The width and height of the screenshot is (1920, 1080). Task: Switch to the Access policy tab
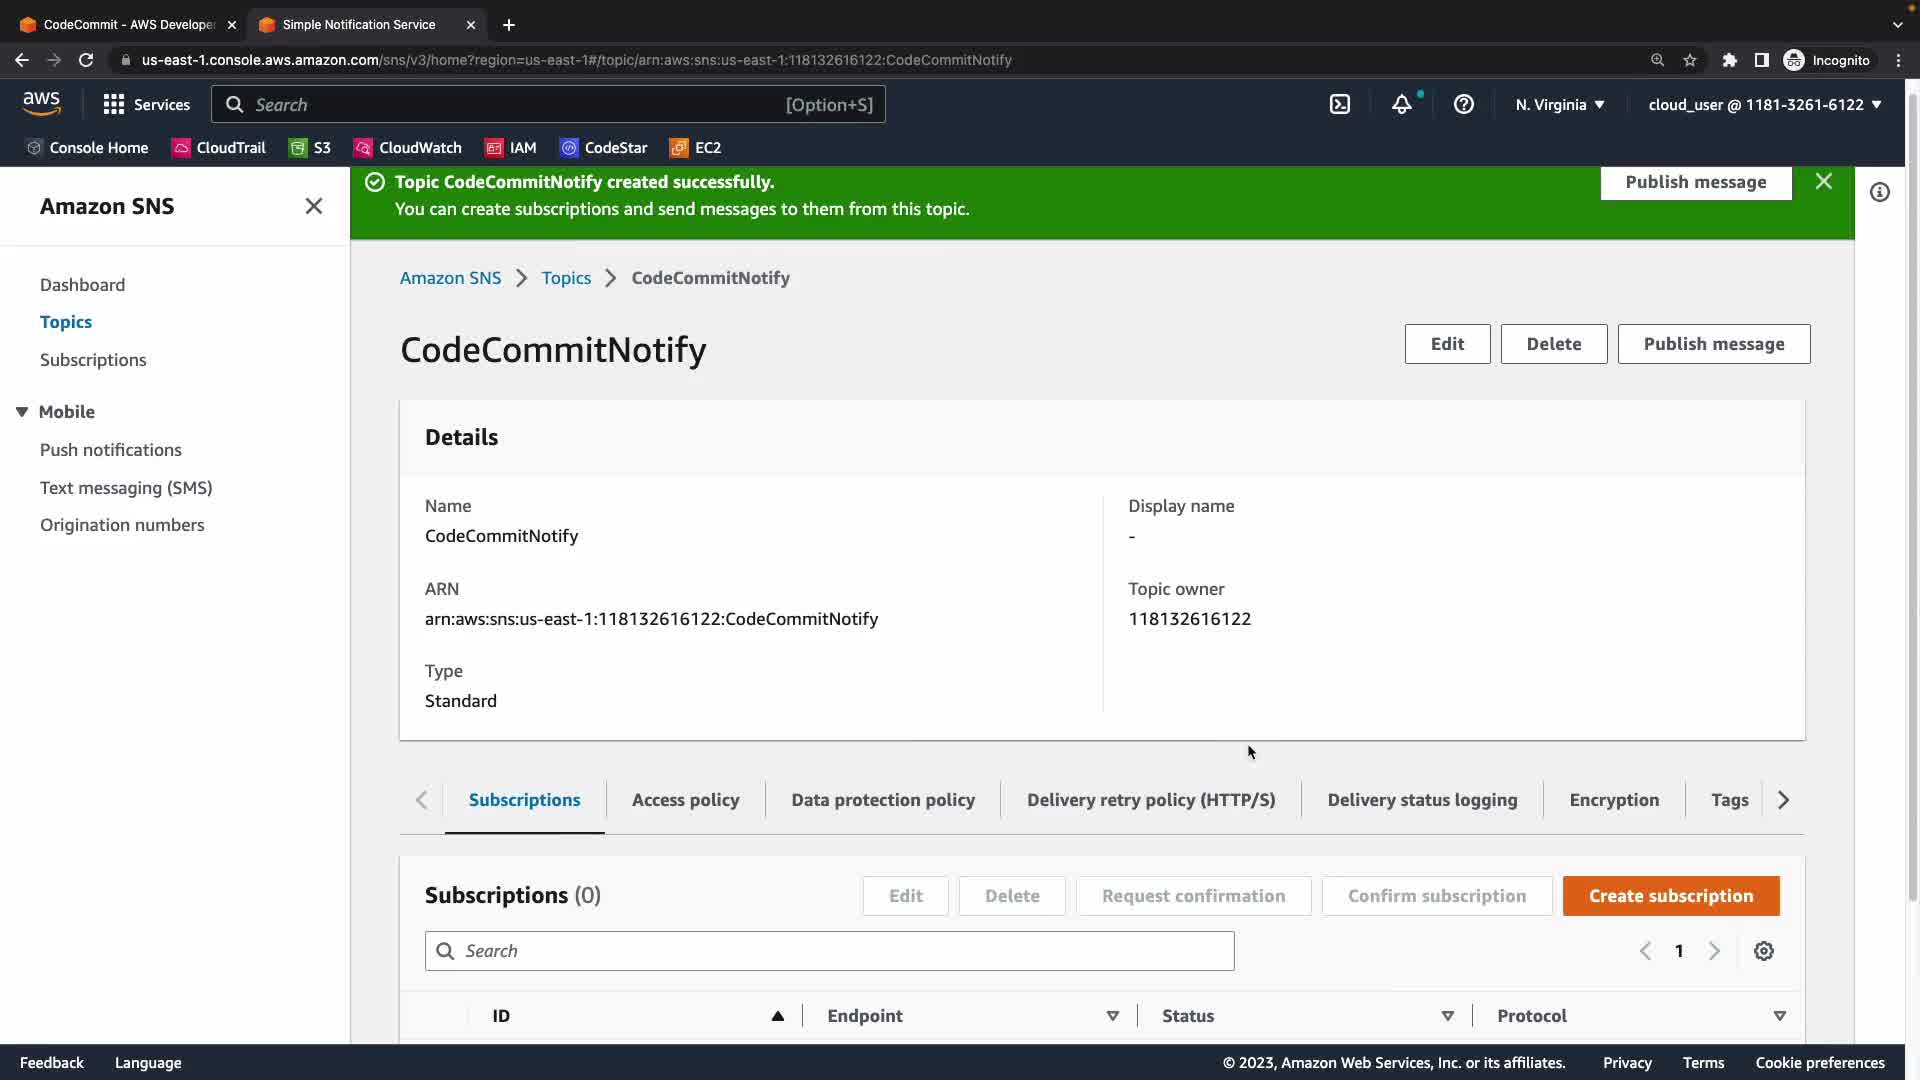685,800
